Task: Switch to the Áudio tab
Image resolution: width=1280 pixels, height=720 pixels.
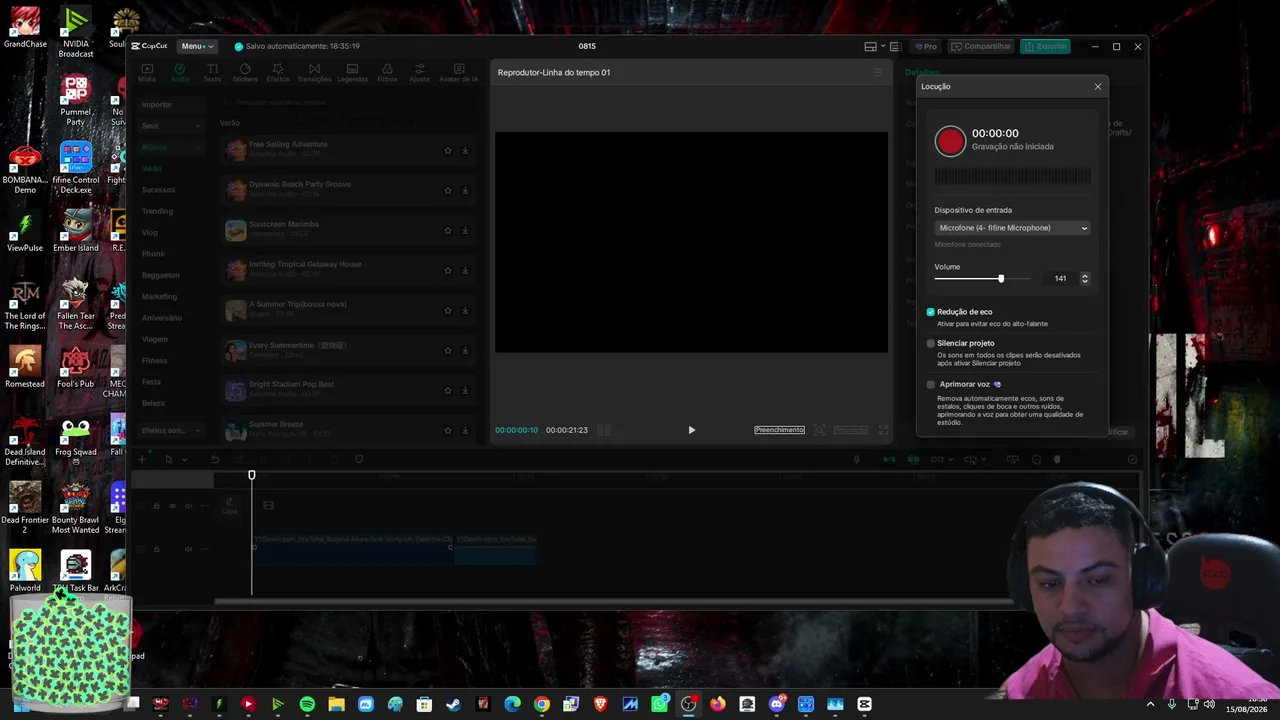Action: click(x=180, y=72)
